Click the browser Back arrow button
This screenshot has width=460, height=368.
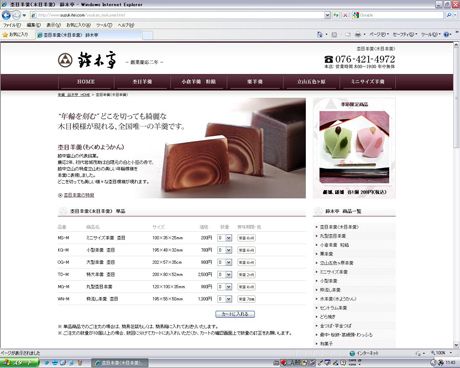[x=6, y=15]
